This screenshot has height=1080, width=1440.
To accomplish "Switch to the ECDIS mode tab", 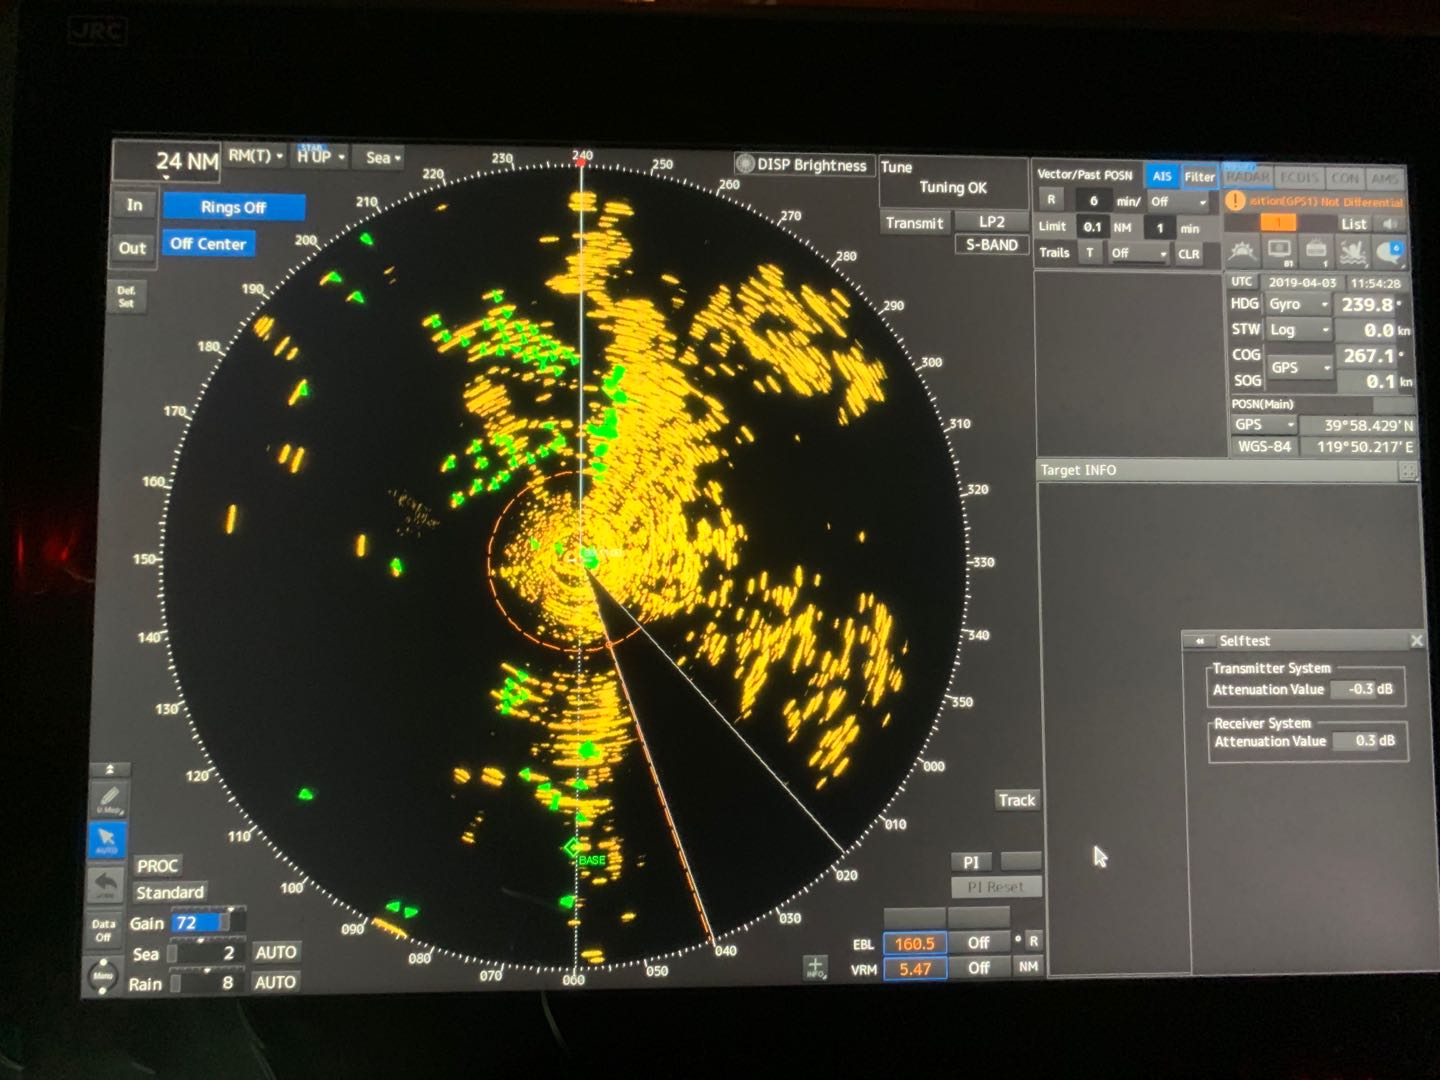I will tap(1299, 178).
